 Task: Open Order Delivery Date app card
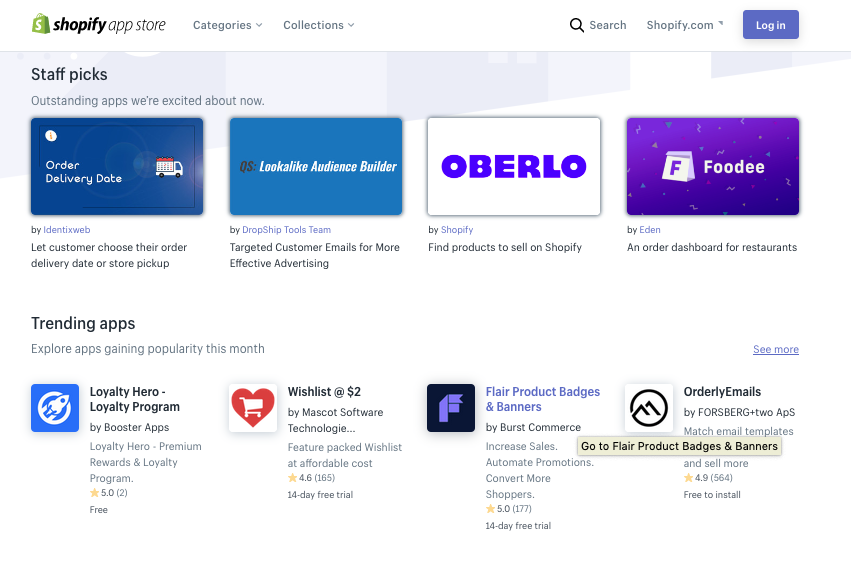tap(117, 166)
